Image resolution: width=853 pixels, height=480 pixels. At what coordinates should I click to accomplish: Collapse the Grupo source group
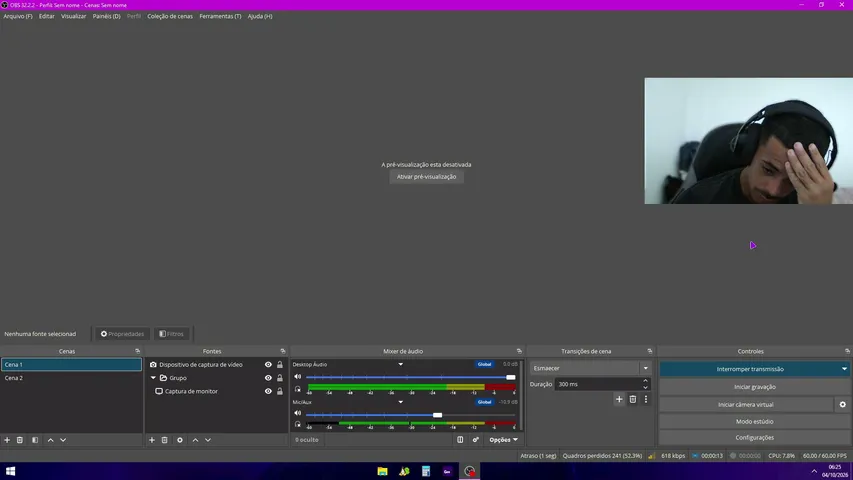click(x=153, y=378)
